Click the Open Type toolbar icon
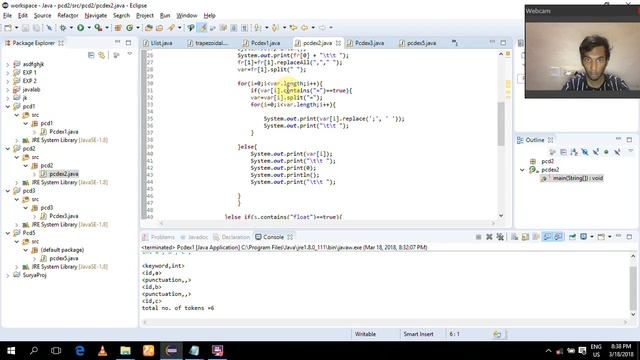 coord(149,28)
